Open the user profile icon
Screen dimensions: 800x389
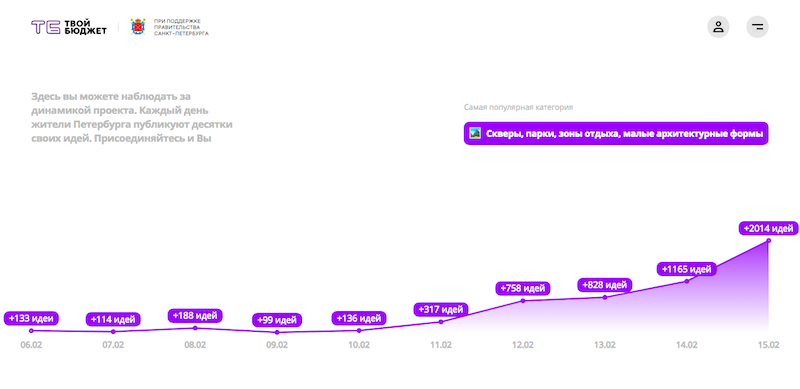pyautogui.click(x=718, y=27)
